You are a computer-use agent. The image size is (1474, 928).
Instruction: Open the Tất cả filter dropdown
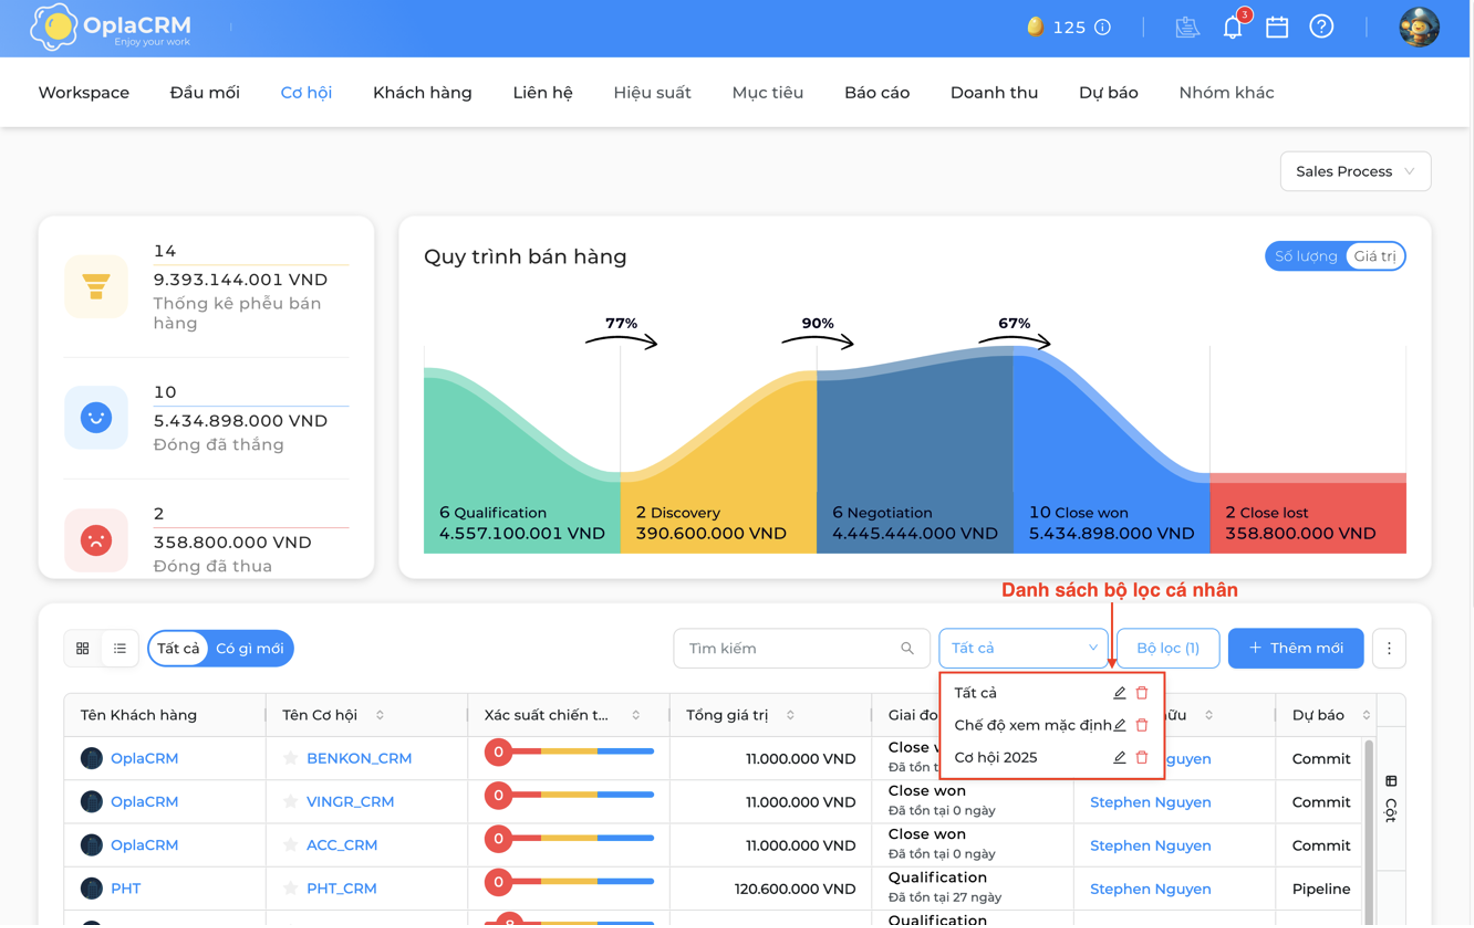(x=1023, y=648)
